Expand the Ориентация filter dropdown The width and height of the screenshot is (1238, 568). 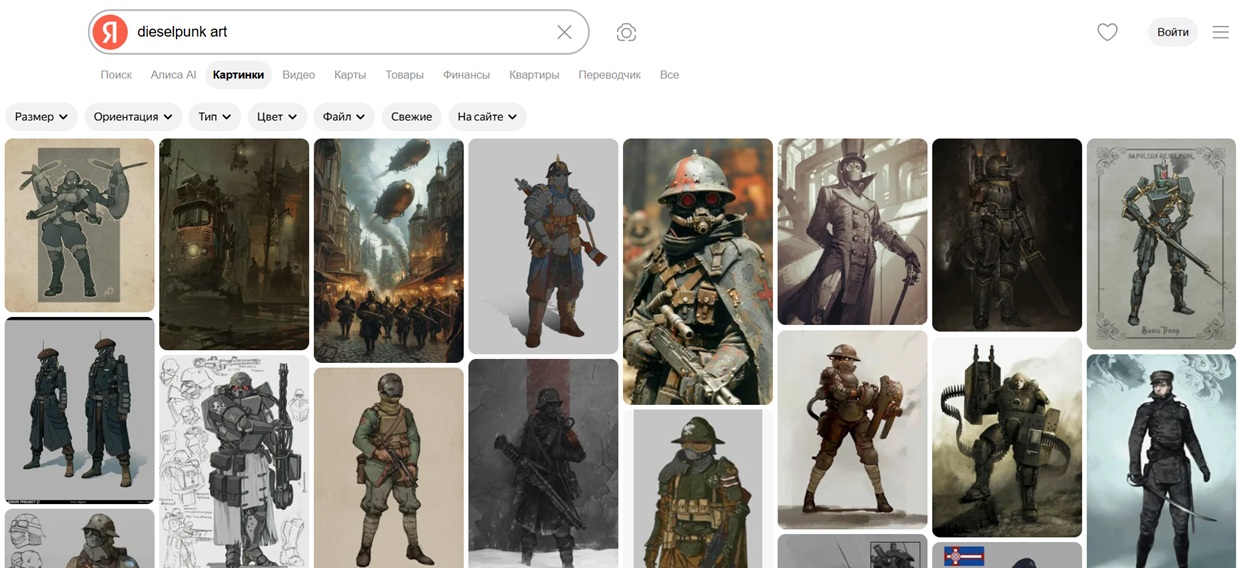point(133,117)
